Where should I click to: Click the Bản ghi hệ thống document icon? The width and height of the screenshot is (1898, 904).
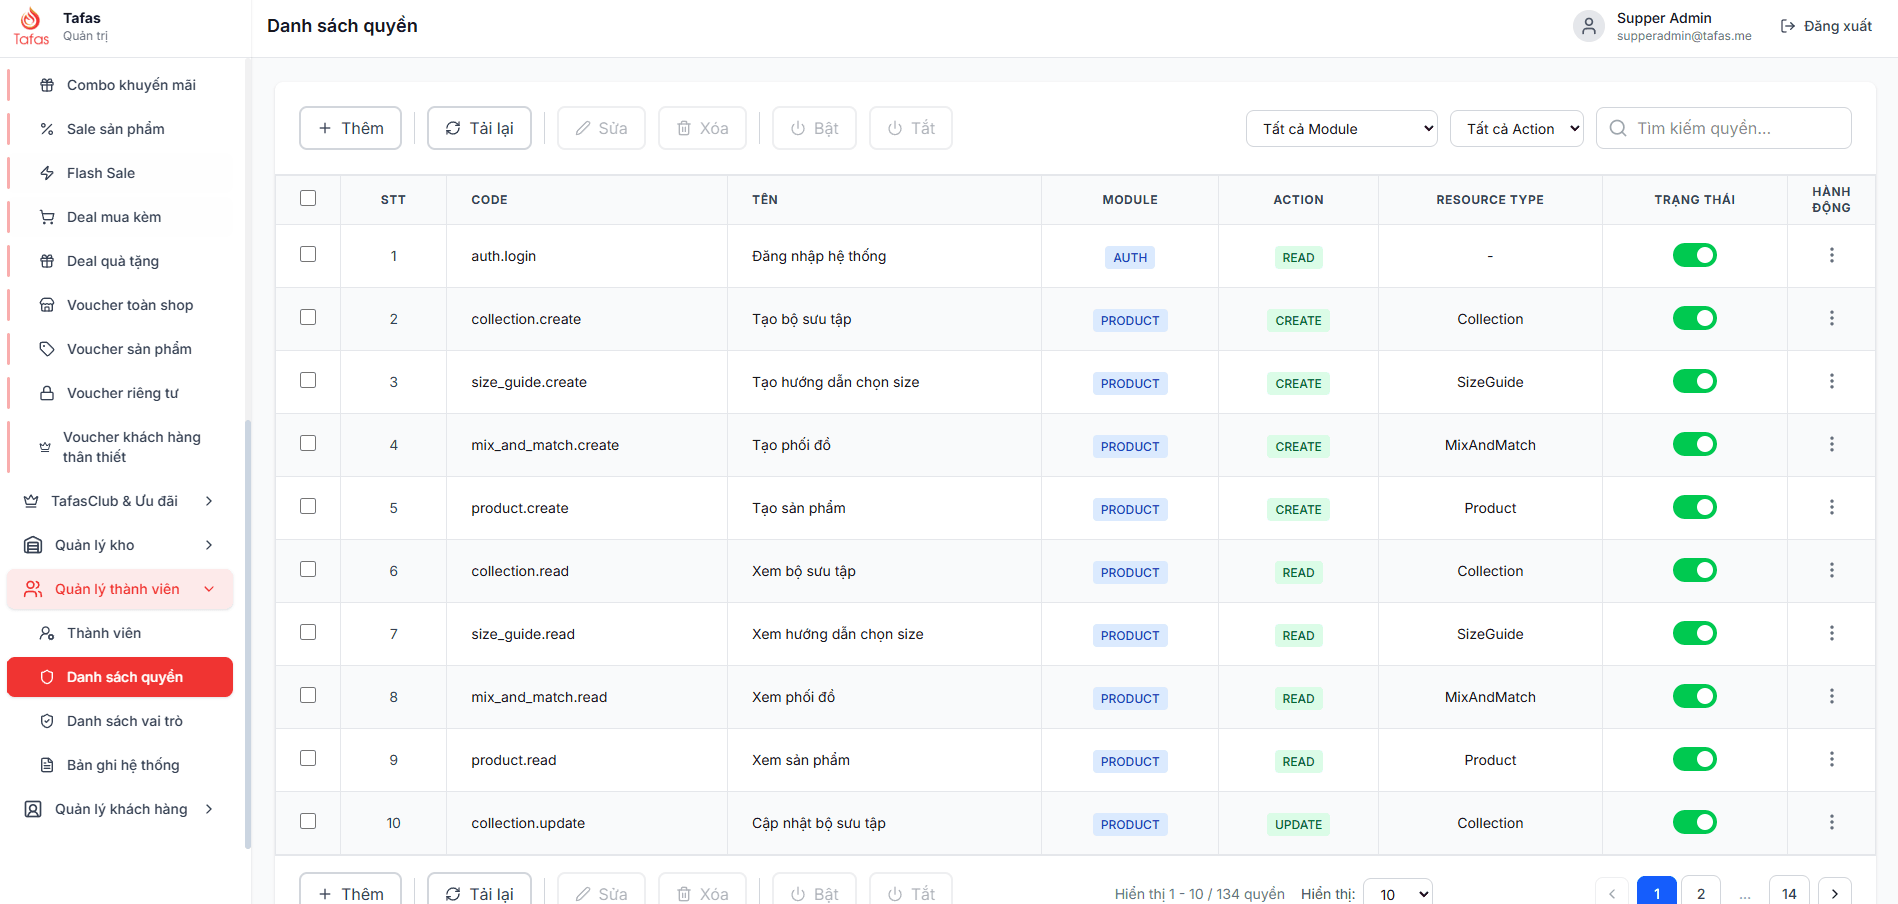pos(46,764)
